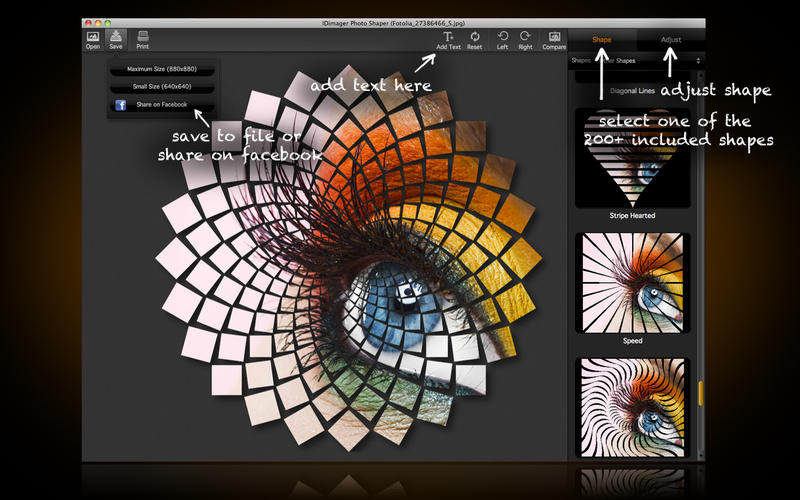Reset the image with the Reset icon
The height and width of the screenshot is (500, 800).
pos(475,38)
